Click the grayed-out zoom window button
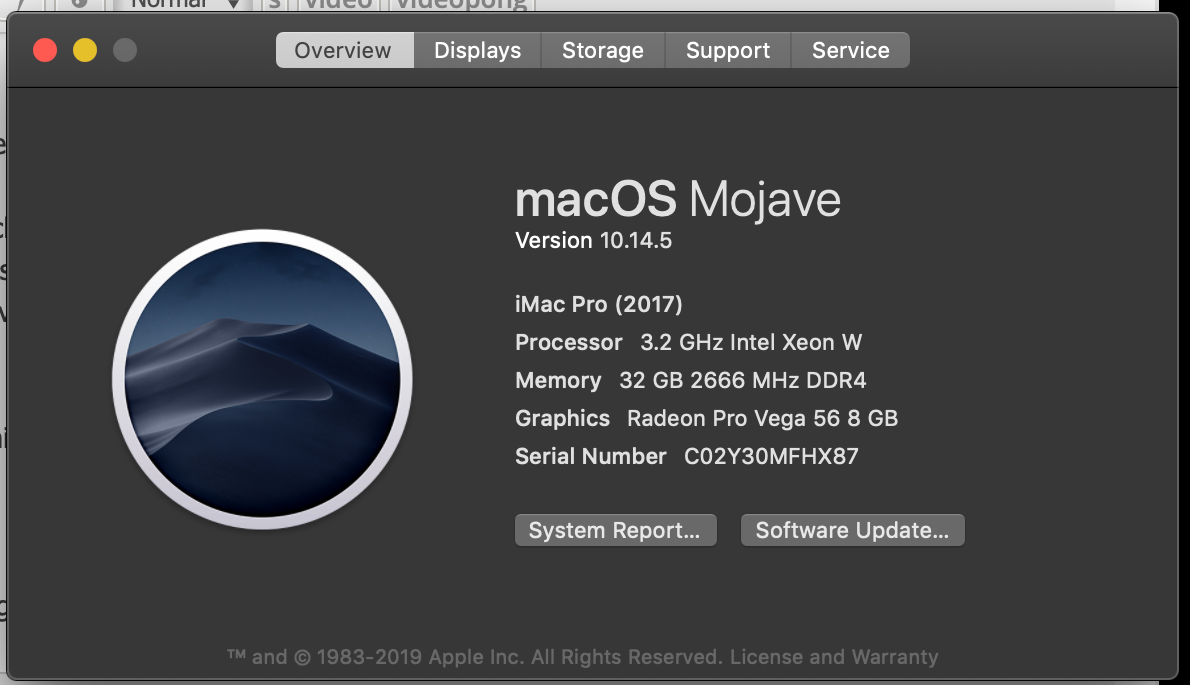The height and width of the screenshot is (685, 1190). click(x=125, y=50)
